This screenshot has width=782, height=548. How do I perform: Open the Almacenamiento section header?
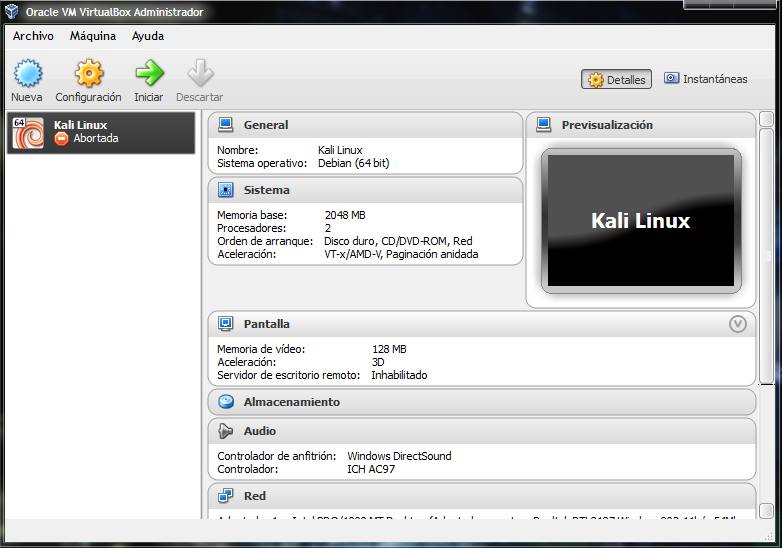point(482,402)
